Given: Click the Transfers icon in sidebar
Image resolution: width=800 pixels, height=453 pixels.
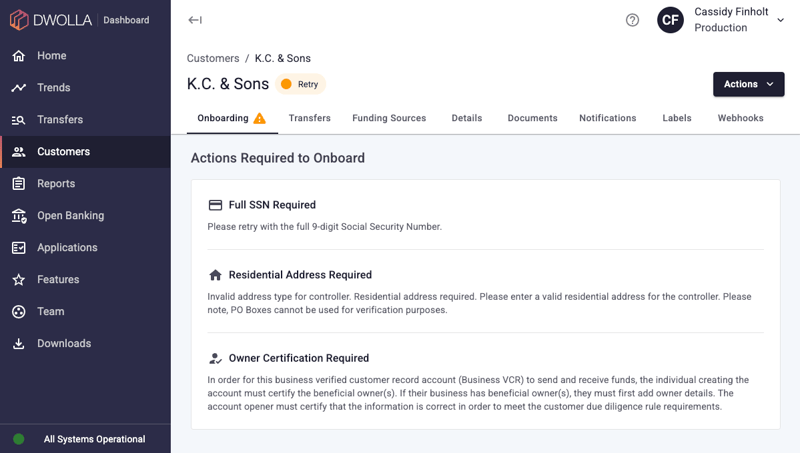Looking at the screenshot, I should pyautogui.click(x=19, y=120).
